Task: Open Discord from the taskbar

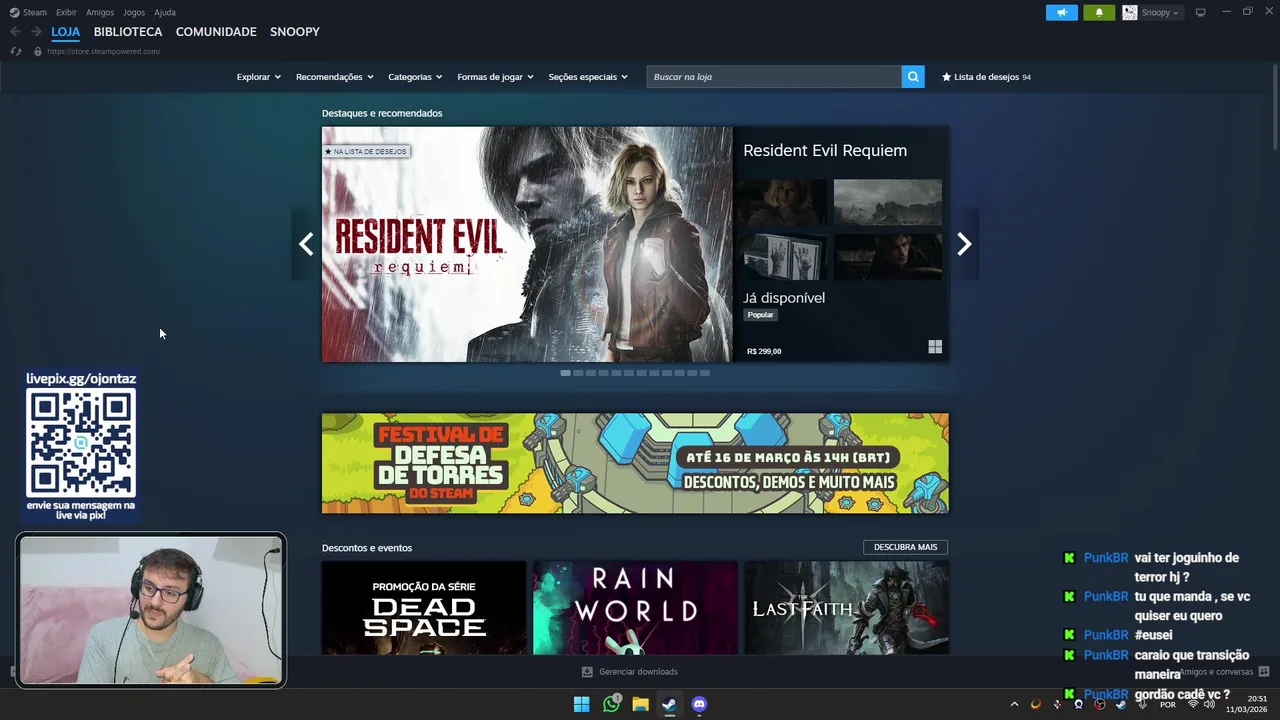Action: click(699, 704)
